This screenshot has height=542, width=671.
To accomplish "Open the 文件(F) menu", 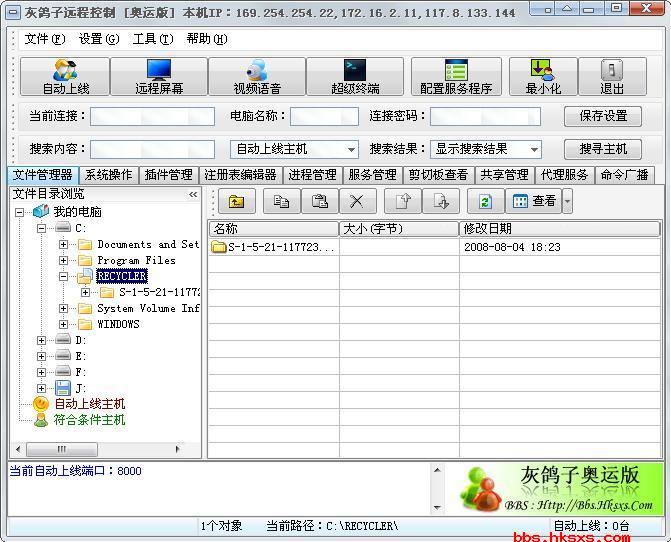I will [x=45, y=39].
